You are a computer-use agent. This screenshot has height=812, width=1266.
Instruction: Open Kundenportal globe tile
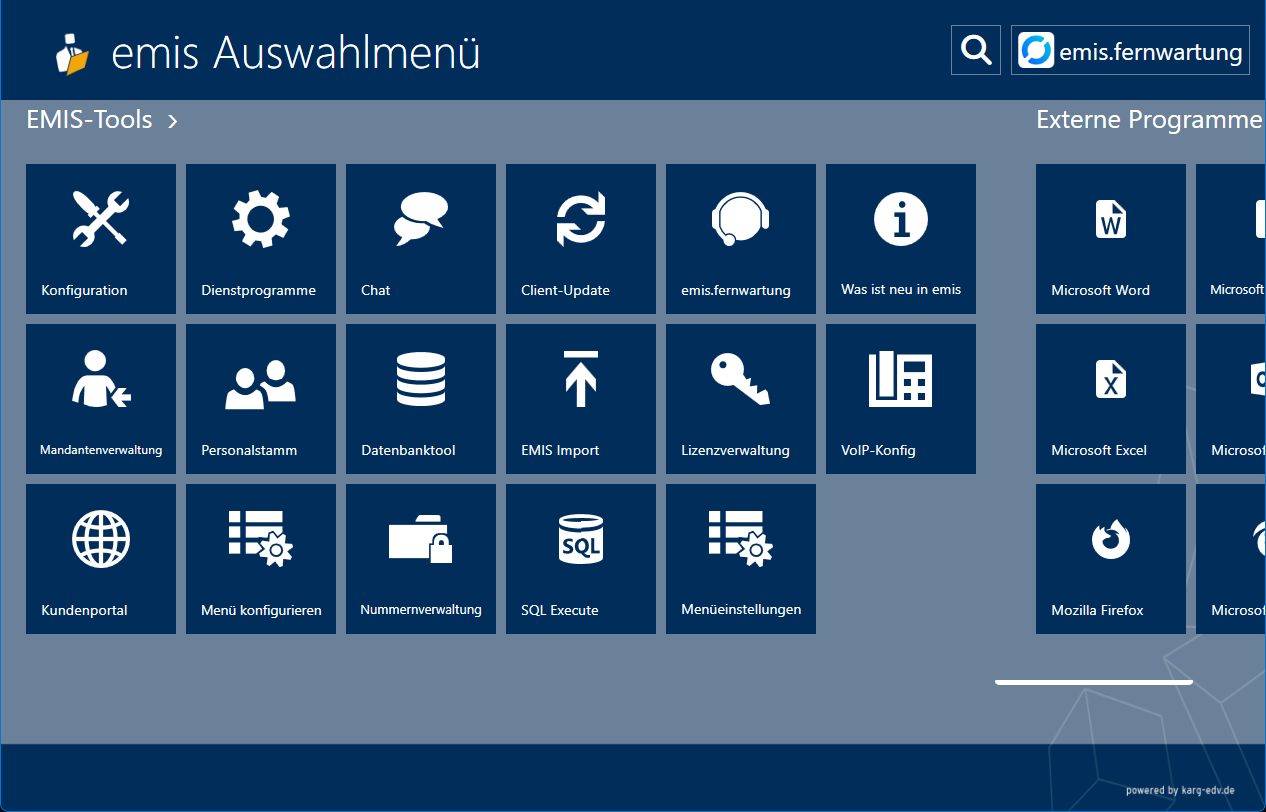coord(101,559)
